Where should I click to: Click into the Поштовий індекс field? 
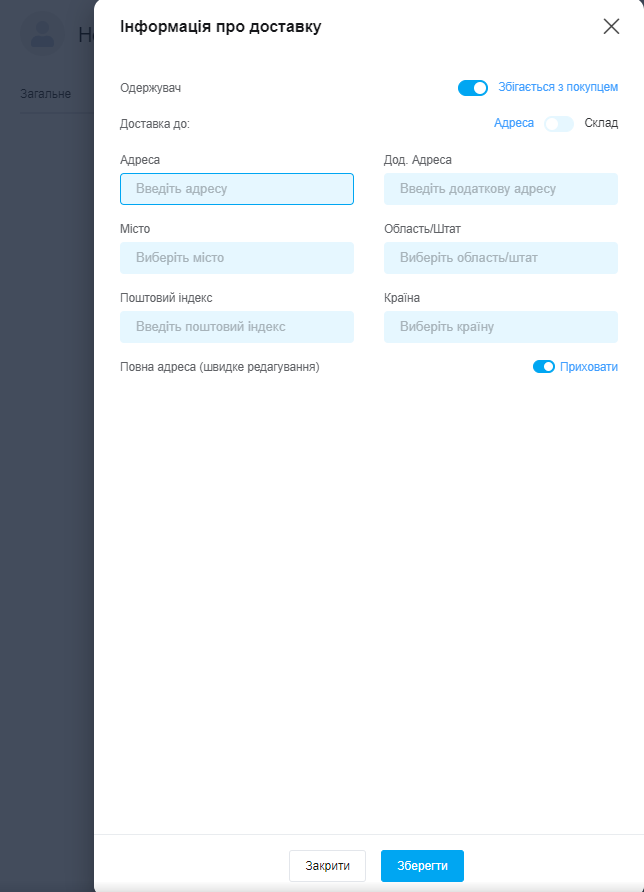tap(237, 327)
